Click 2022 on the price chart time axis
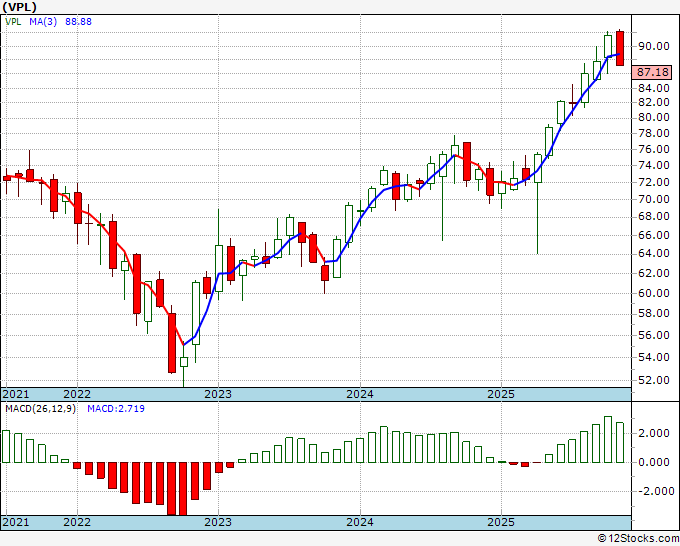 click(77, 394)
